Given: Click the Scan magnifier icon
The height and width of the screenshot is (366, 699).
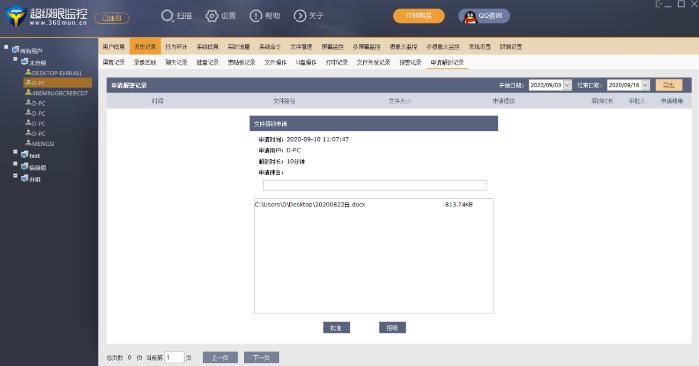Looking at the screenshot, I should coord(167,16).
